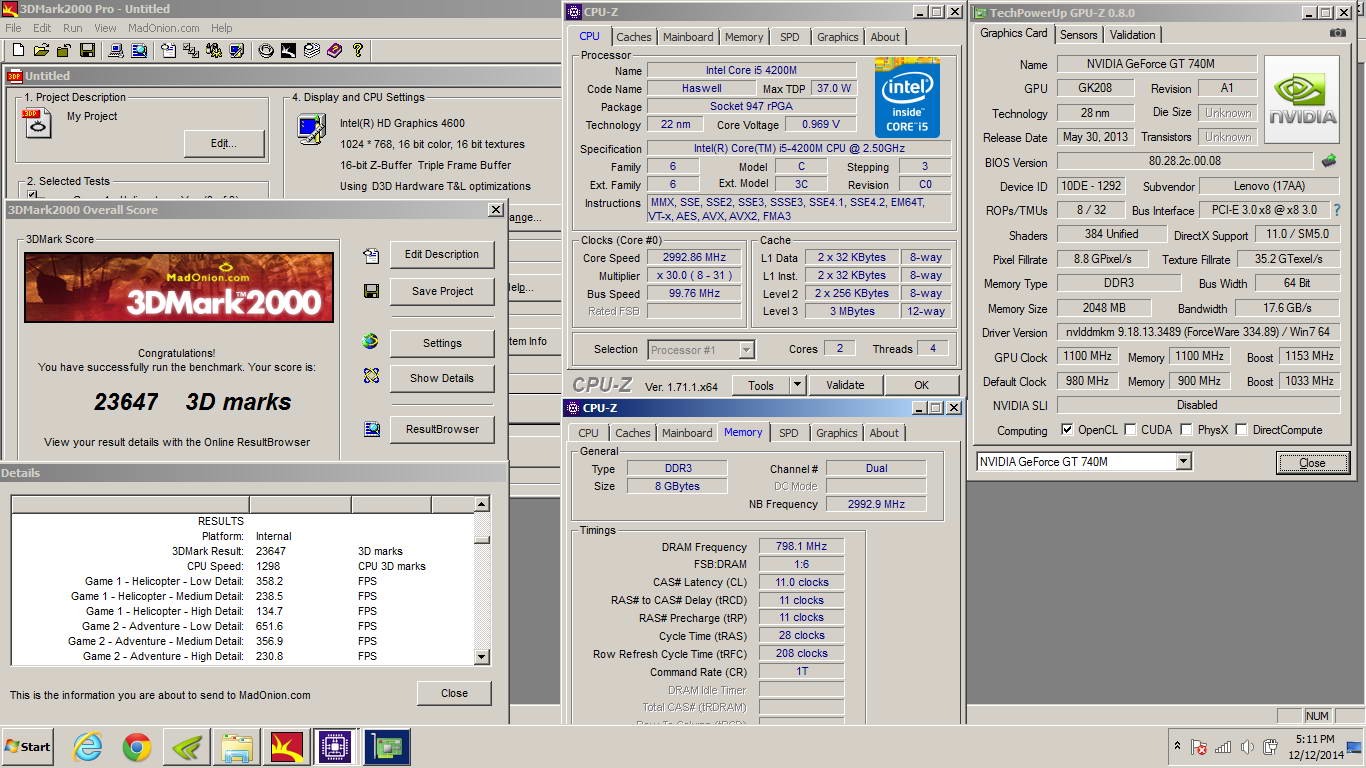The height and width of the screenshot is (768, 1366).
Task: Click details list scrollbar up arrow
Action: (x=482, y=505)
